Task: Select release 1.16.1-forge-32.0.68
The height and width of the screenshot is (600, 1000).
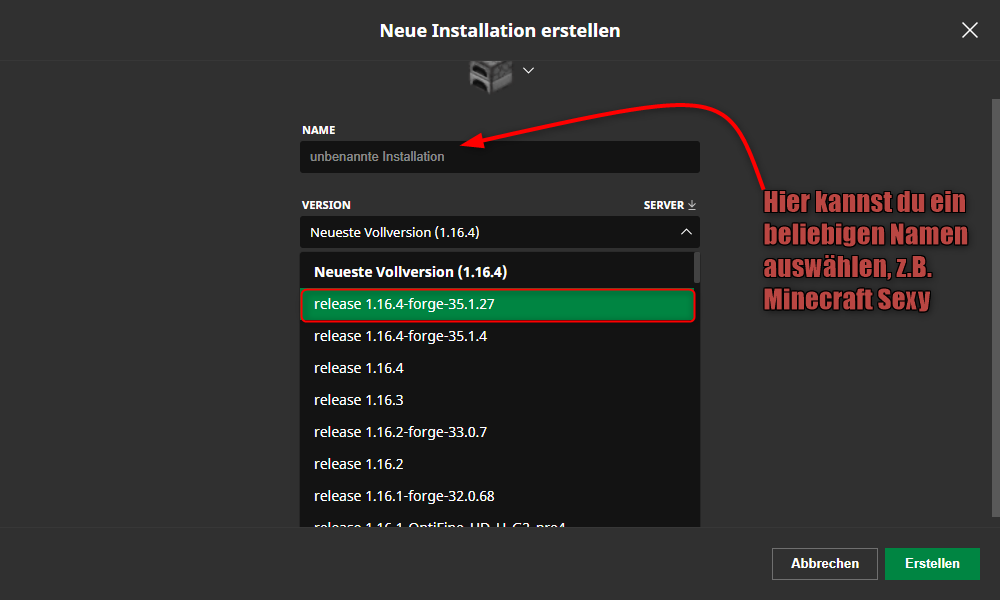Action: 496,495
